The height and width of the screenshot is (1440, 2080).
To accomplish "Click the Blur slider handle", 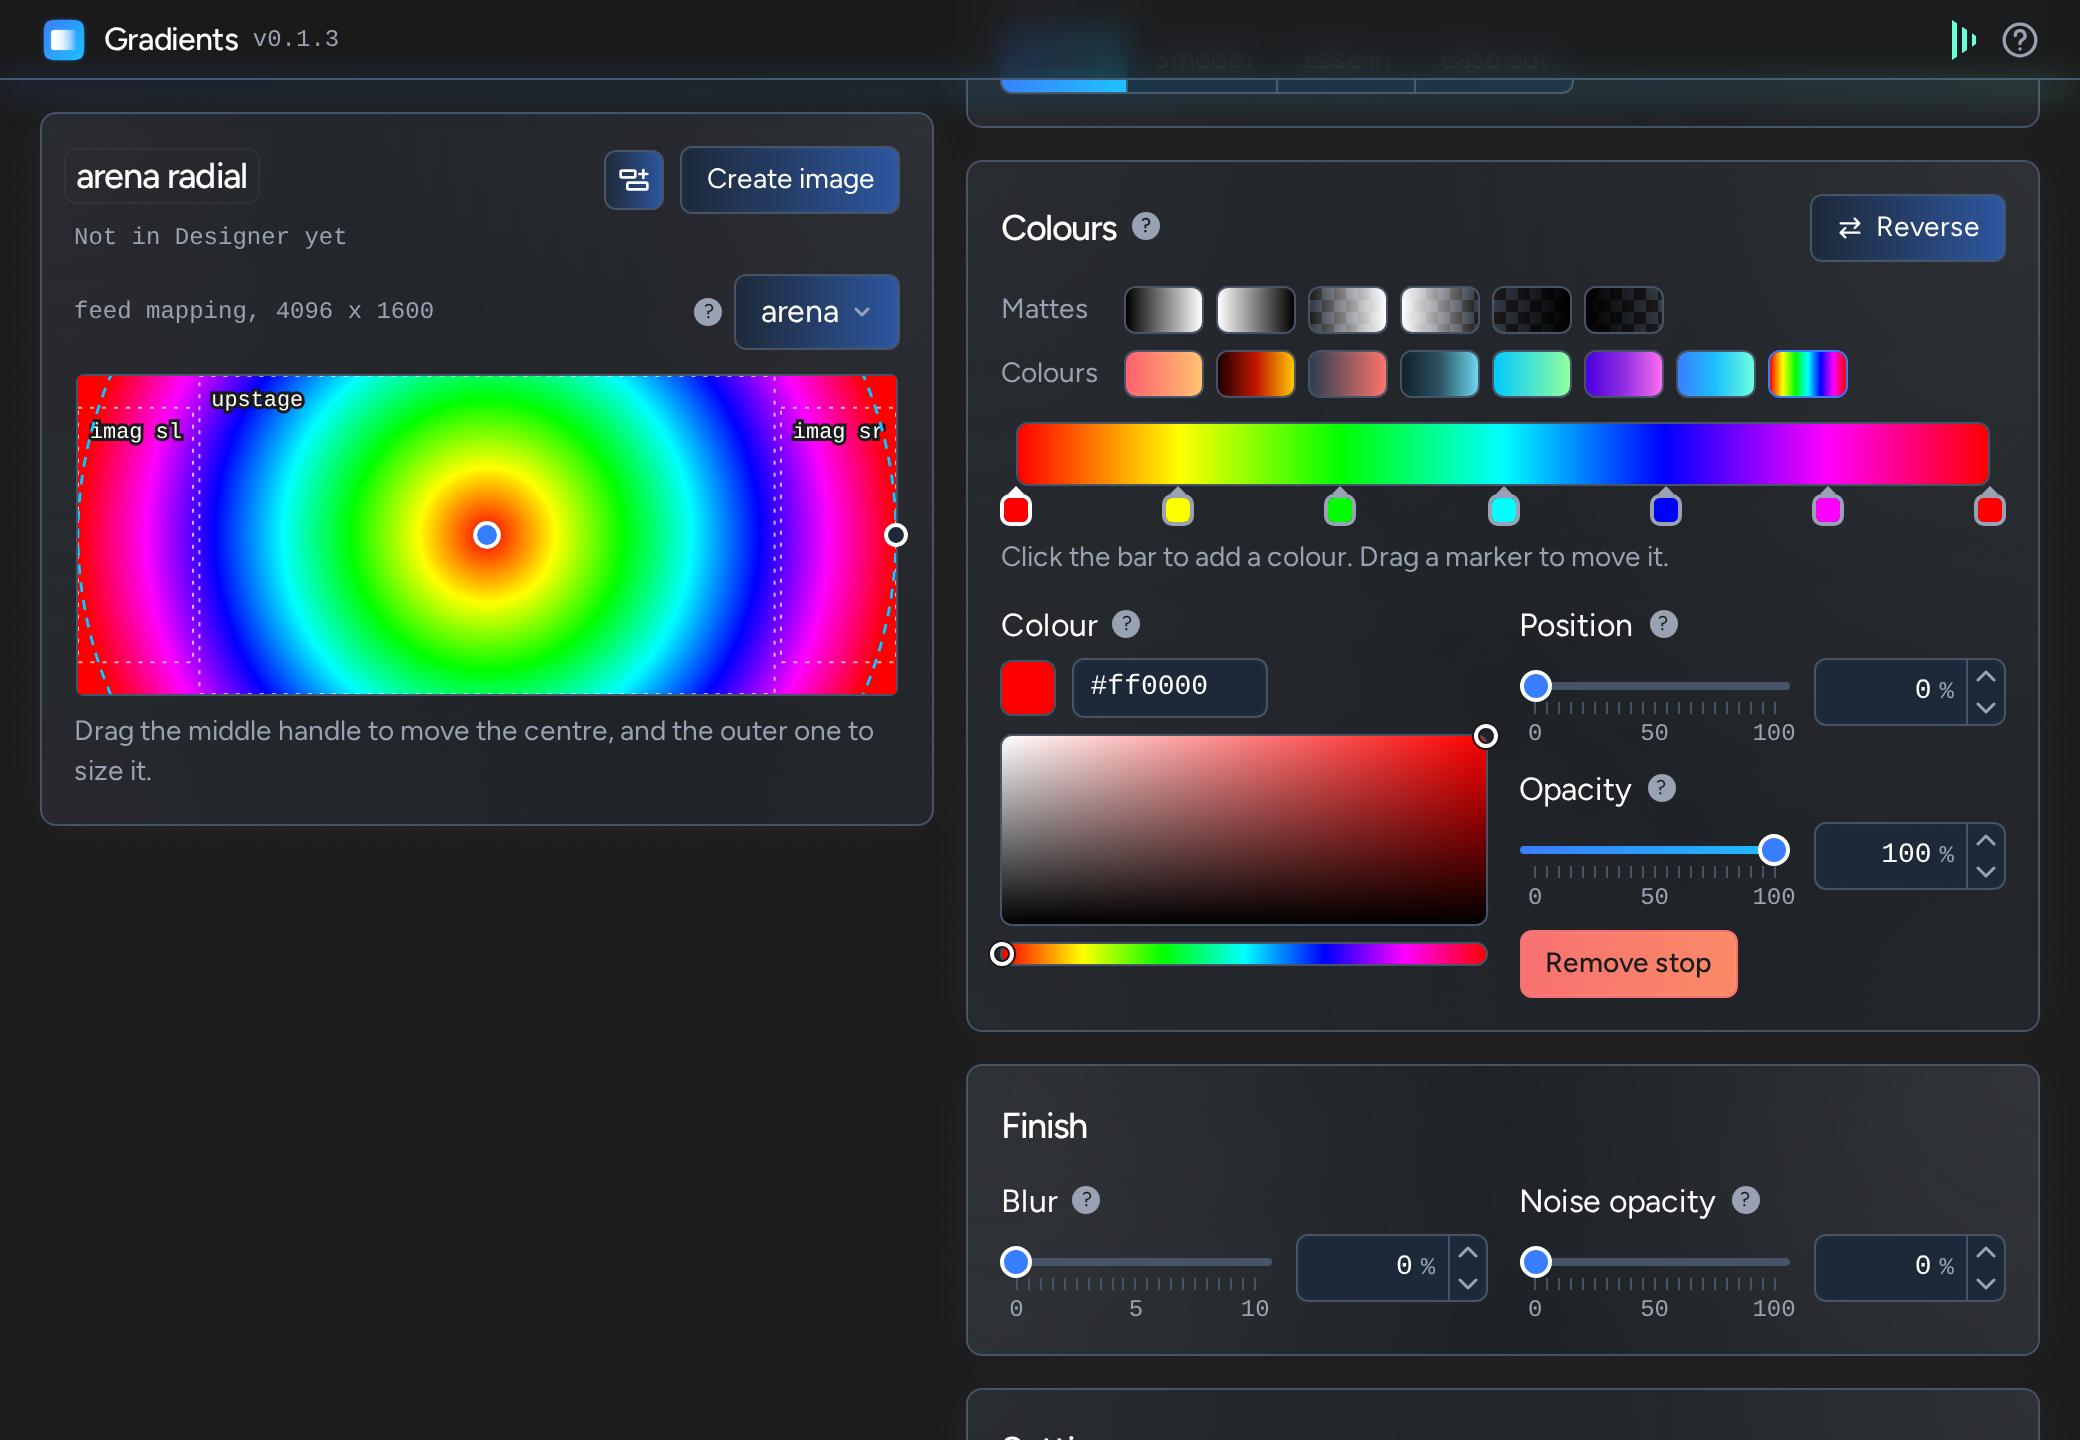I will (x=1016, y=1262).
